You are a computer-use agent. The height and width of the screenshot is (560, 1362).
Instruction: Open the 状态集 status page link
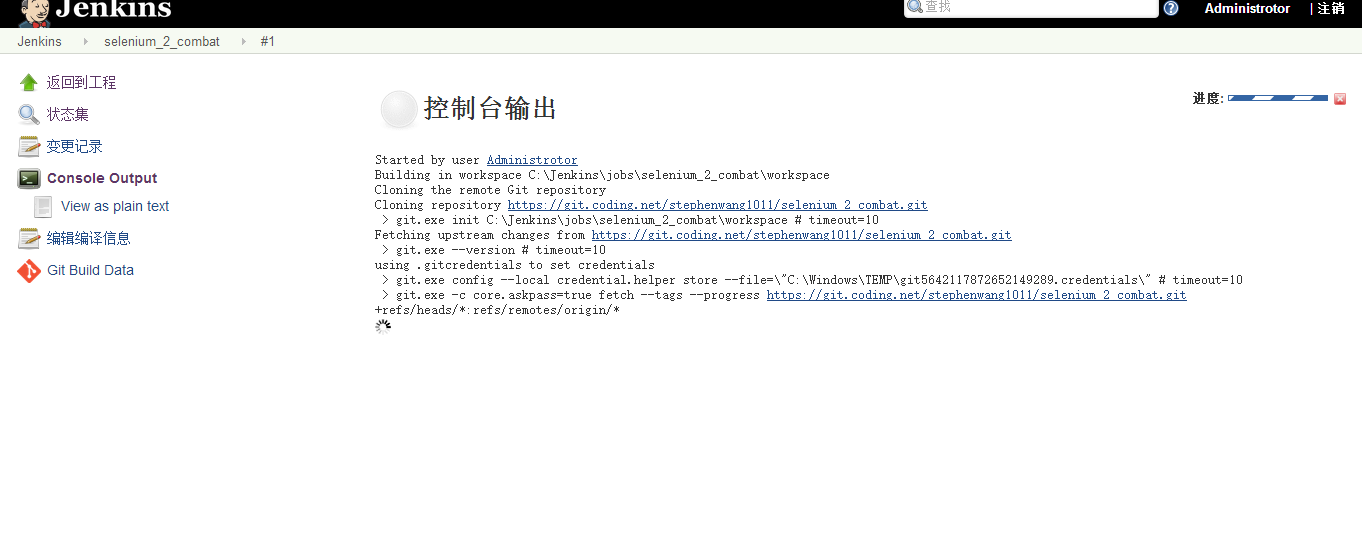click(68, 115)
